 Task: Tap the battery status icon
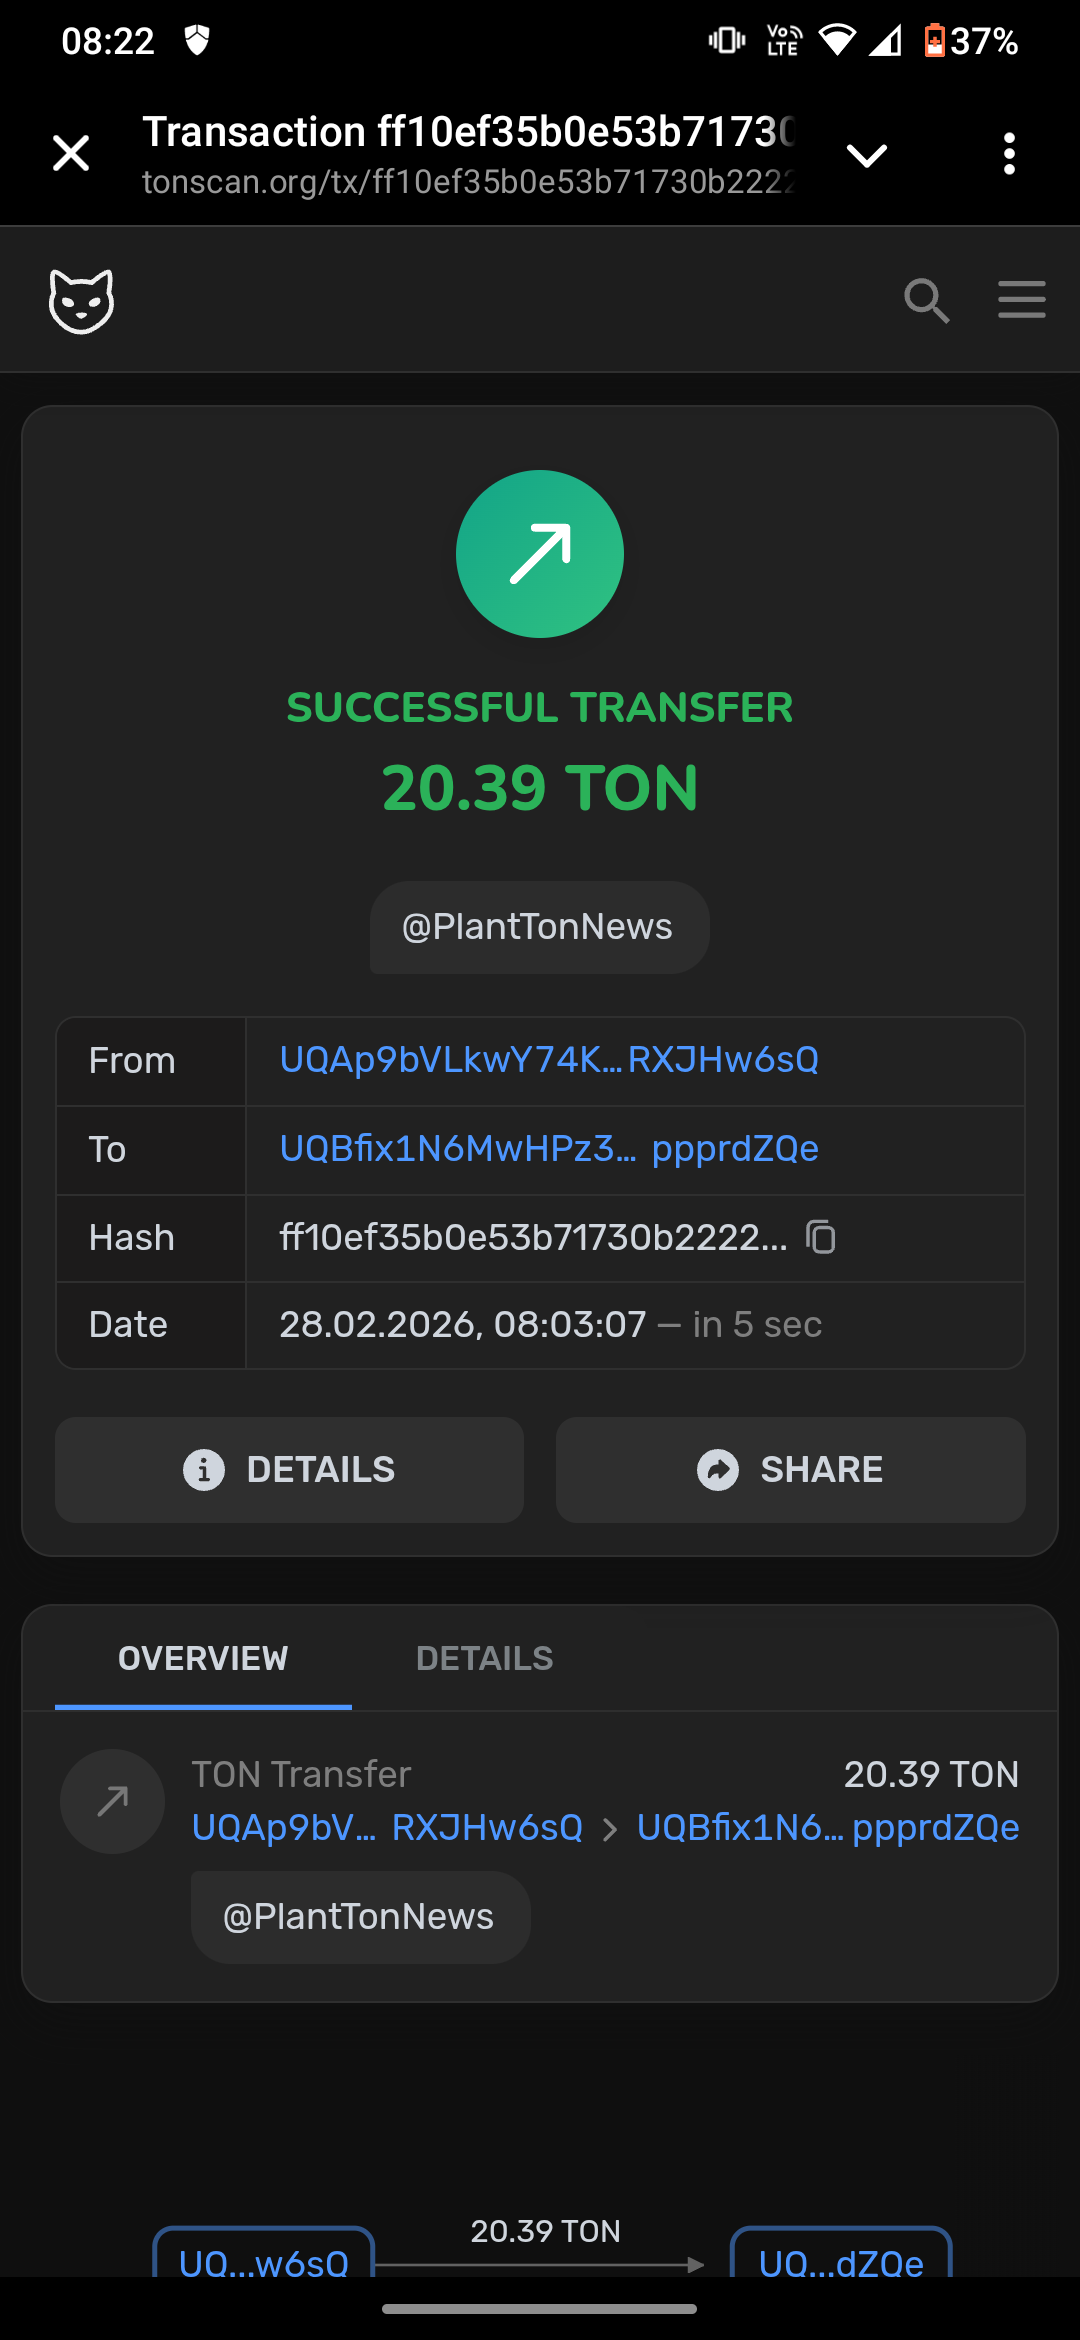(934, 41)
